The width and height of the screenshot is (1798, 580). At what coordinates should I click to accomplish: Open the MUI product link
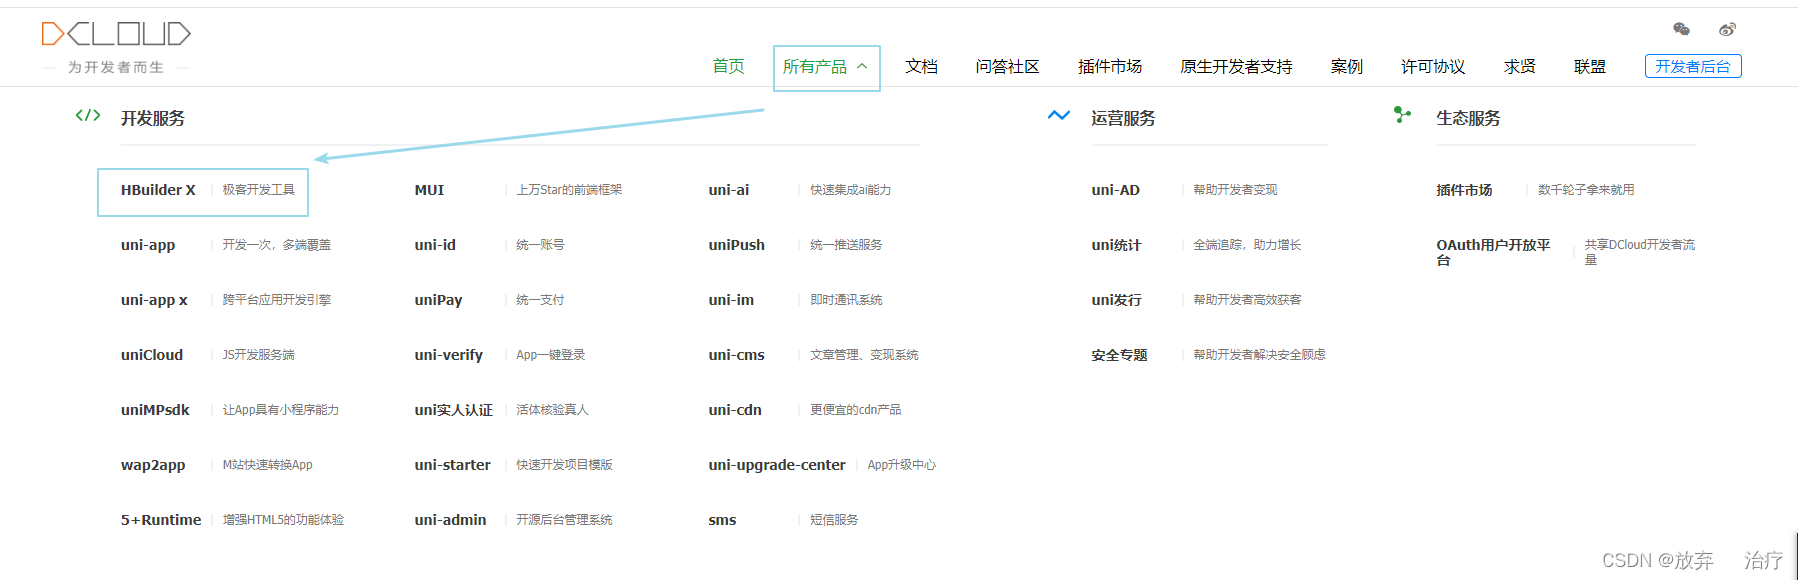(429, 190)
